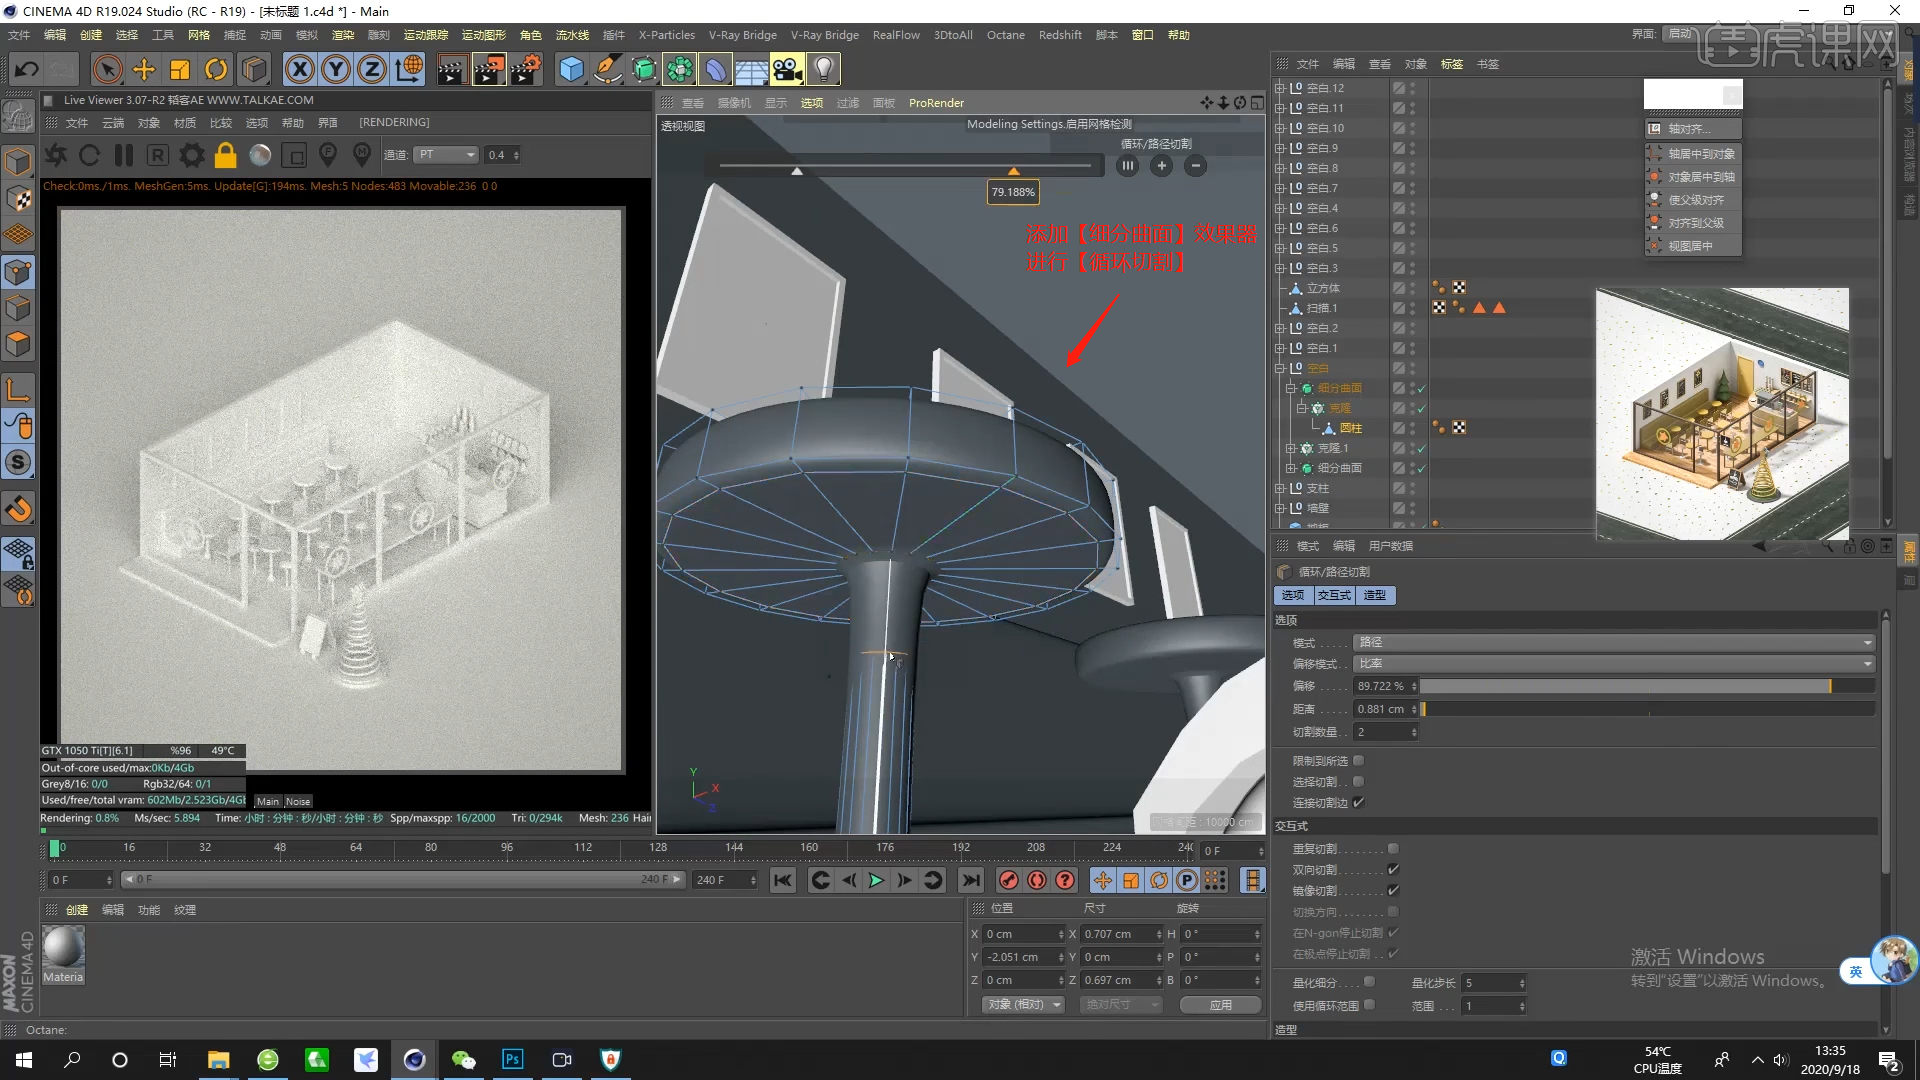The image size is (1920, 1080).
Task: Restart the Octane render with the refresh icon
Action: pos(89,155)
